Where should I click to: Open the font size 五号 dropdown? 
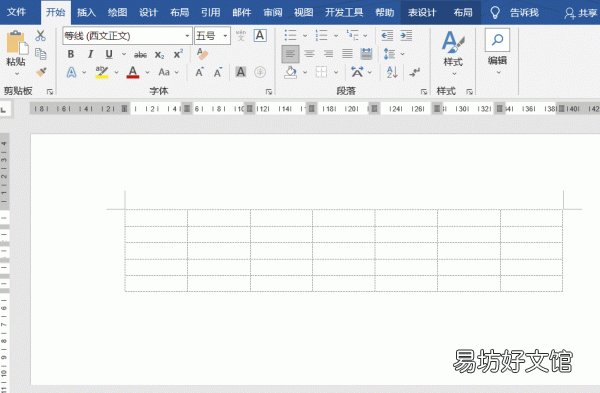[225, 36]
